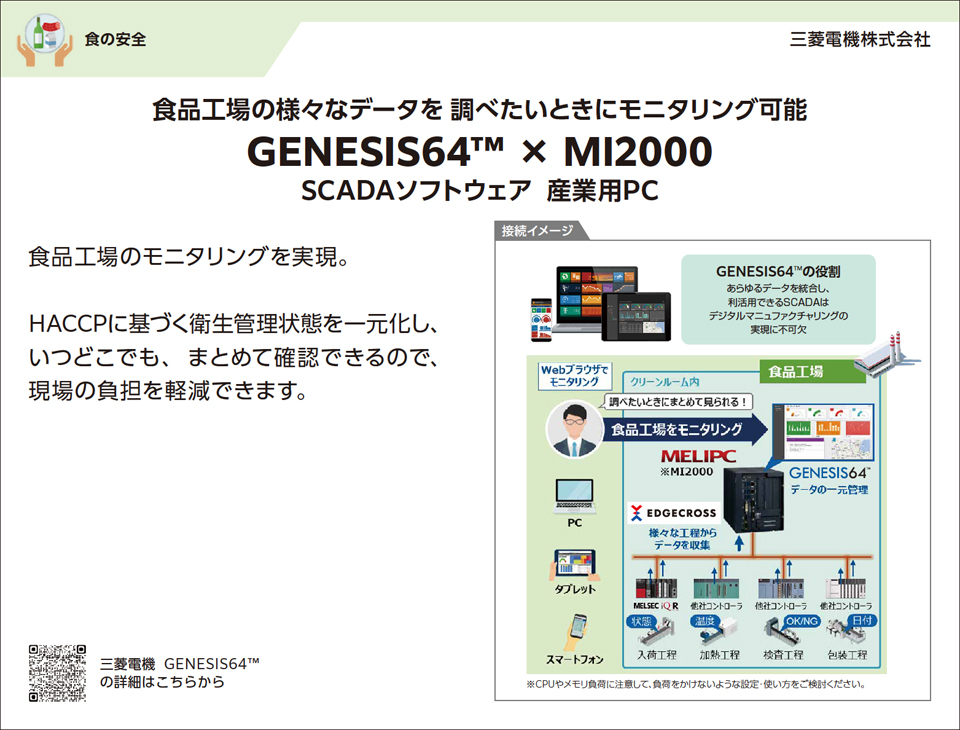
Task: Click the blue 温度 badge
Action: 705,621
